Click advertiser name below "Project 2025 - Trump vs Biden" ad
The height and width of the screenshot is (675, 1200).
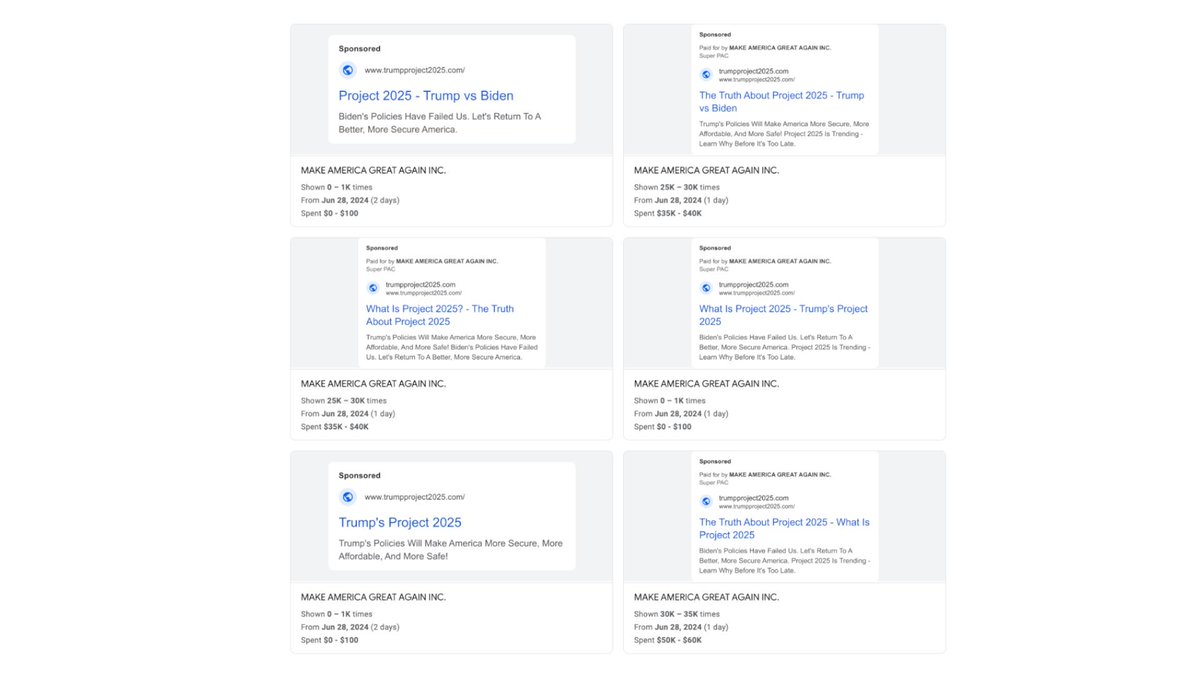374,171
